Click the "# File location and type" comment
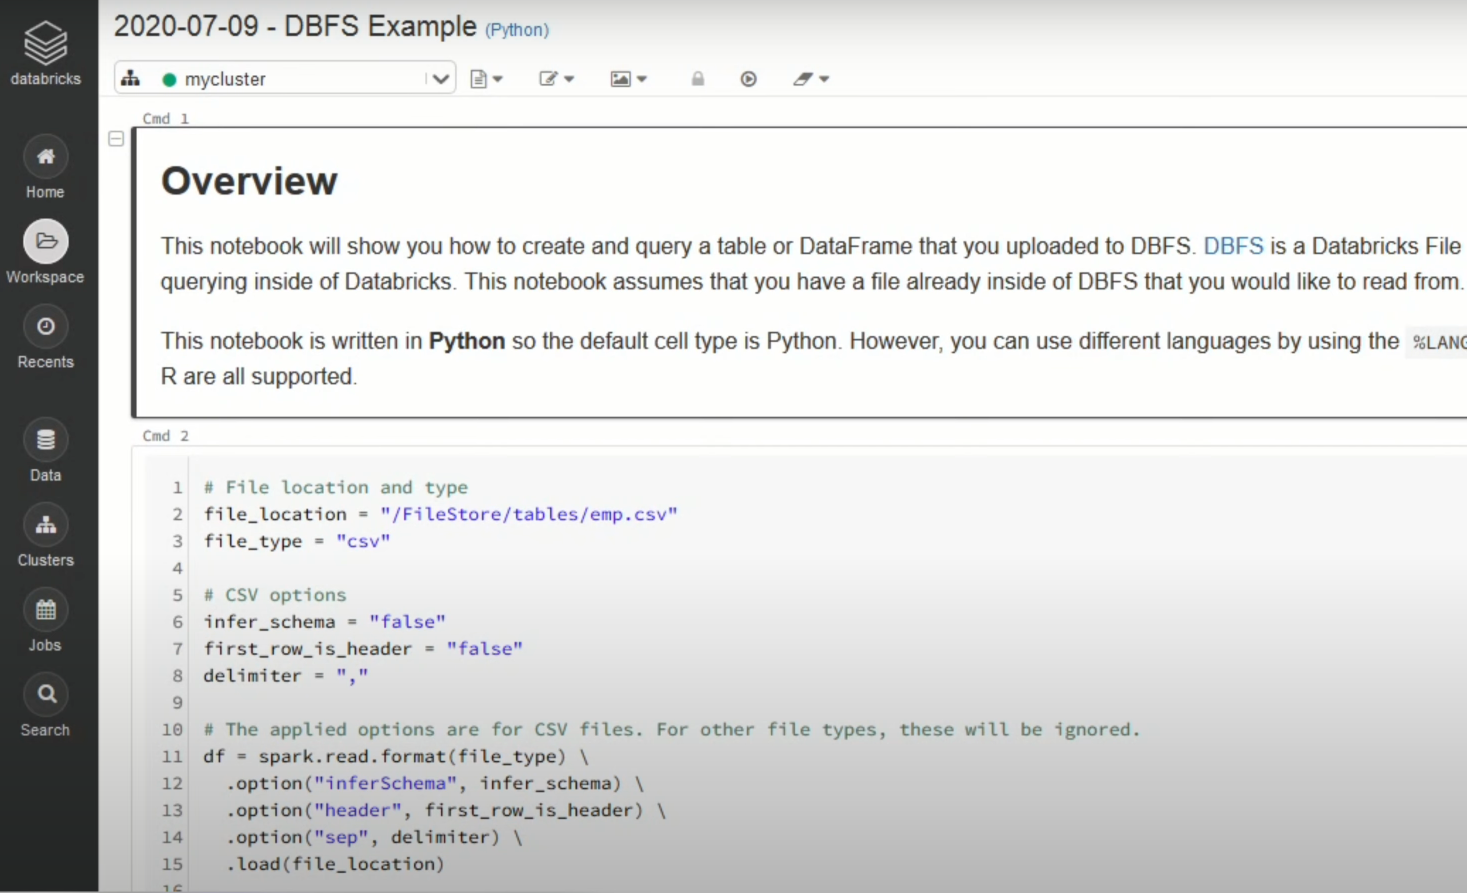1467x893 pixels. 336,487
